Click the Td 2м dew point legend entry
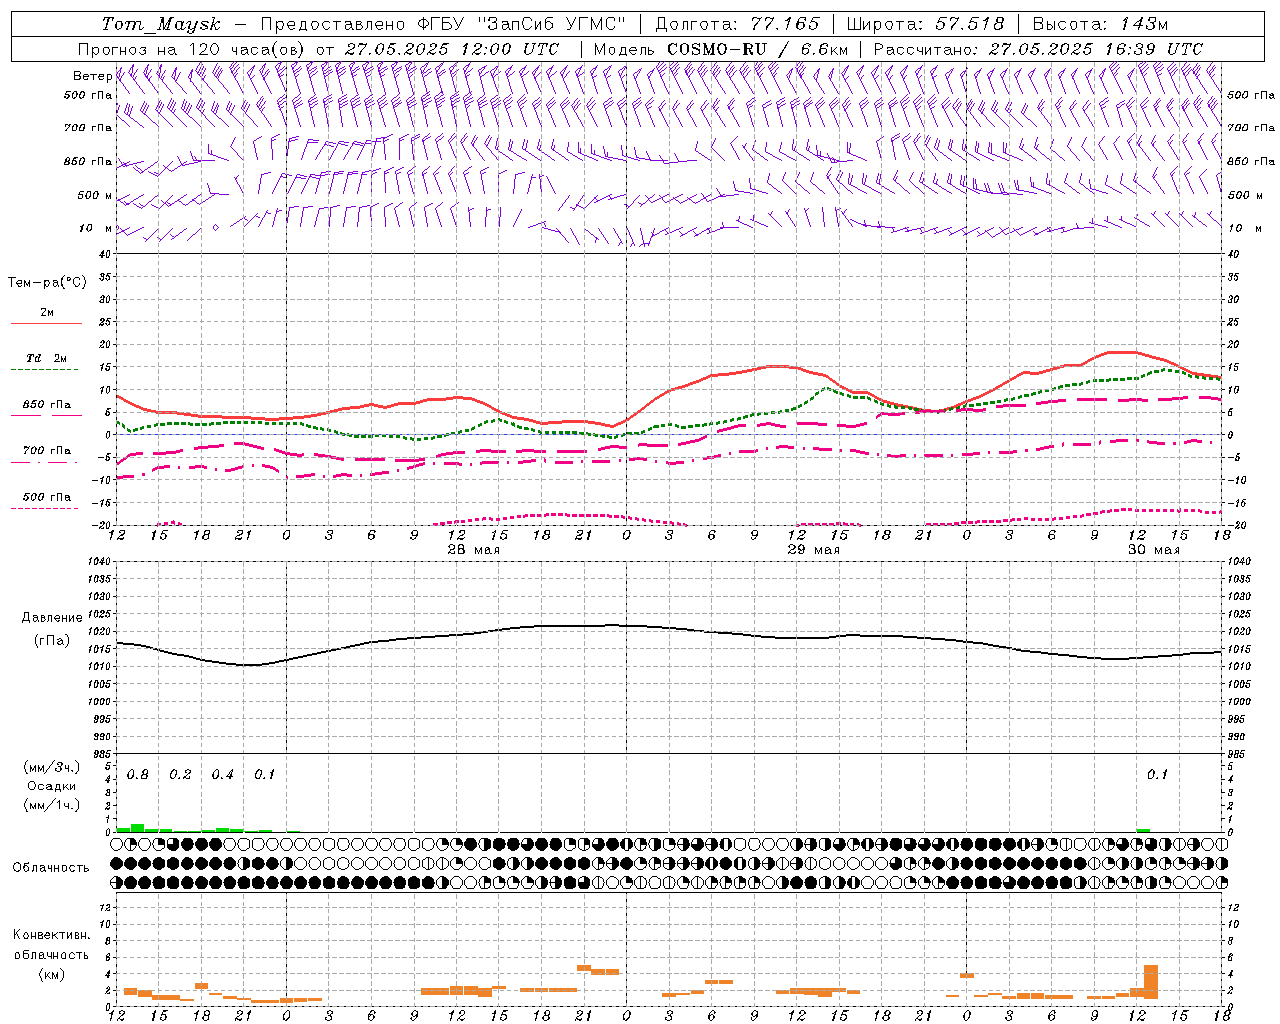This screenshot has width=1280, height=1024. pos(47,358)
